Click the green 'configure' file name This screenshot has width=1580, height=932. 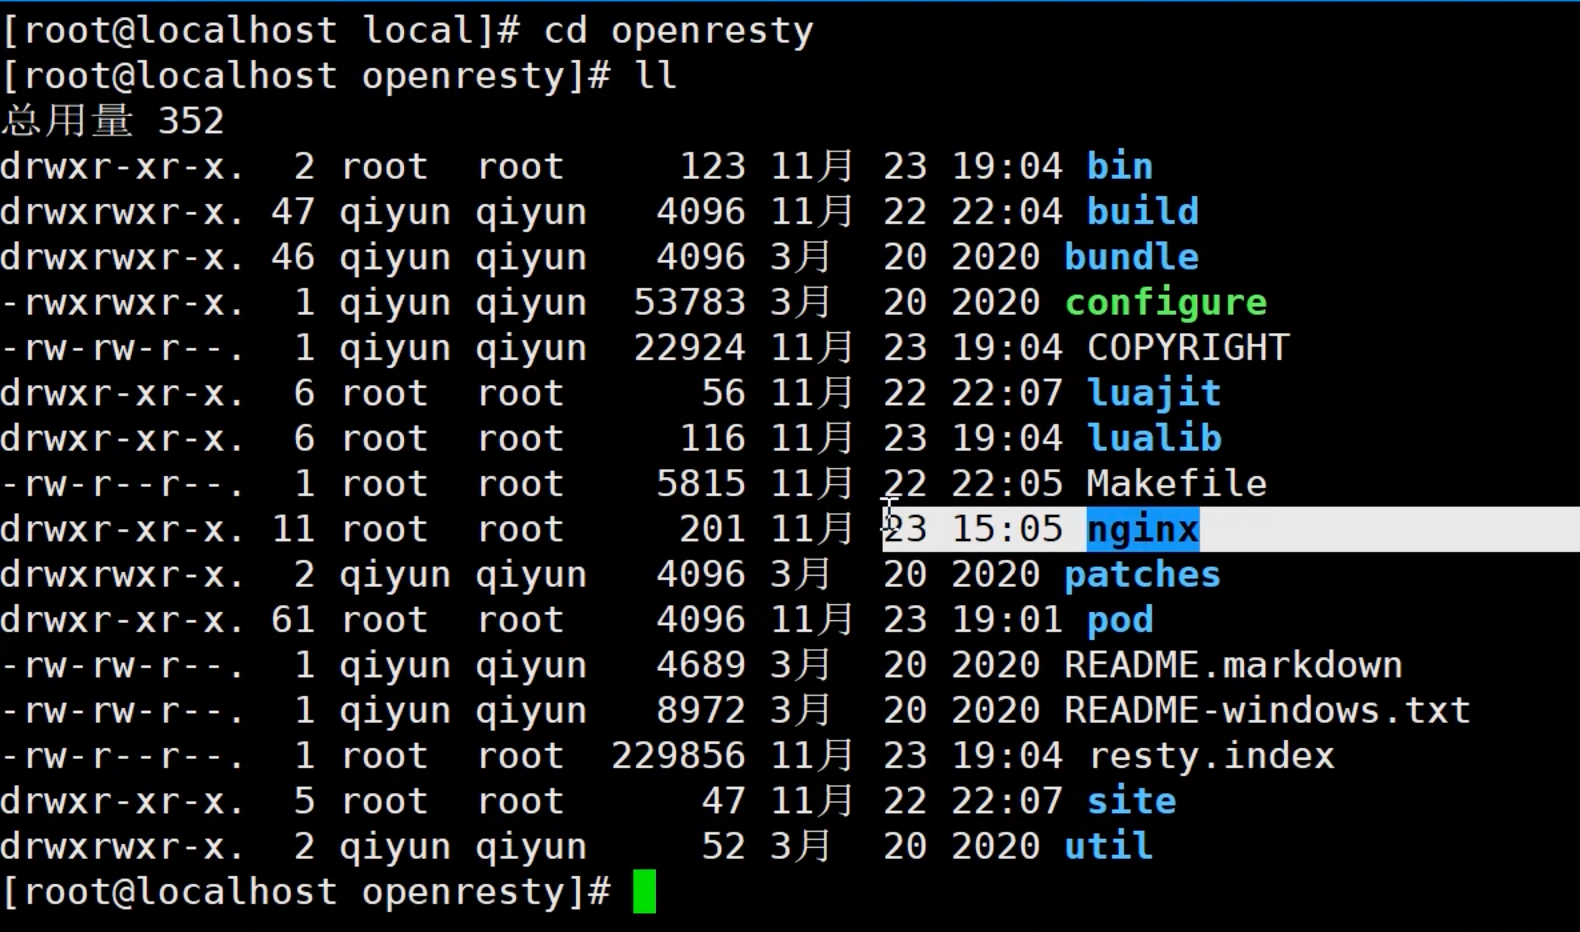pos(1166,302)
